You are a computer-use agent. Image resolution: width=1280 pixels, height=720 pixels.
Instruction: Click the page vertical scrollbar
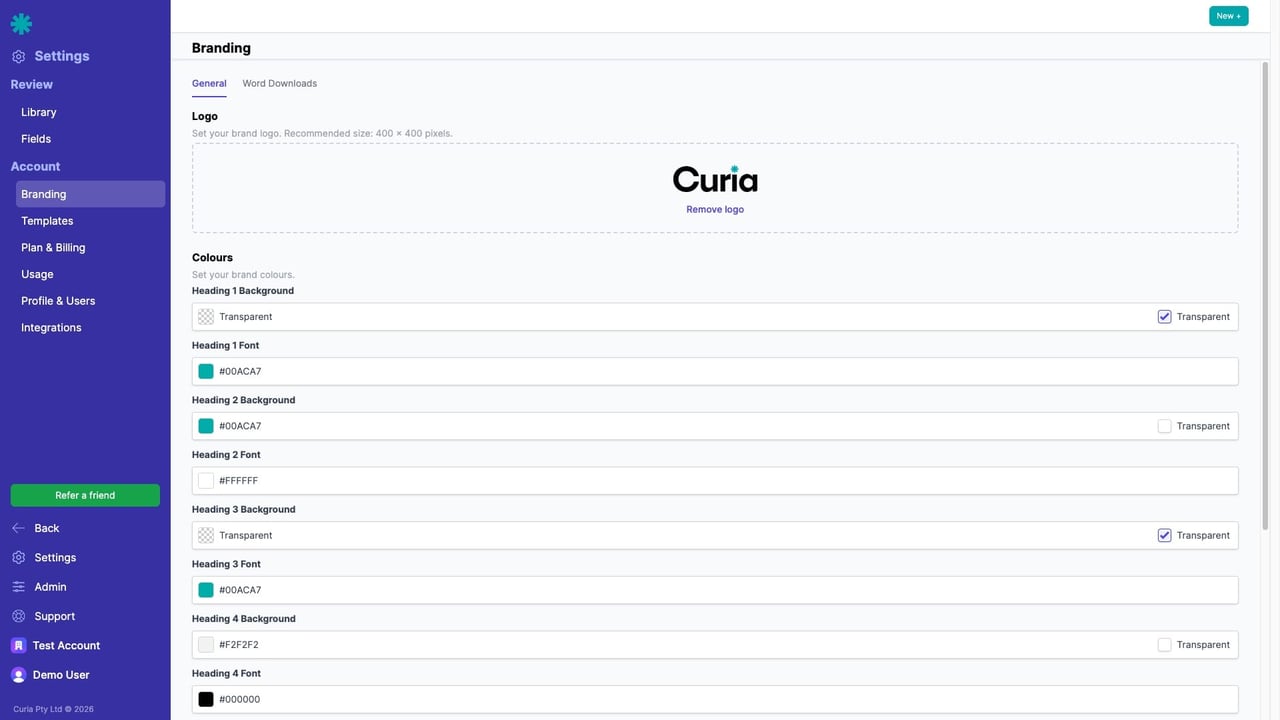tap(1264, 295)
